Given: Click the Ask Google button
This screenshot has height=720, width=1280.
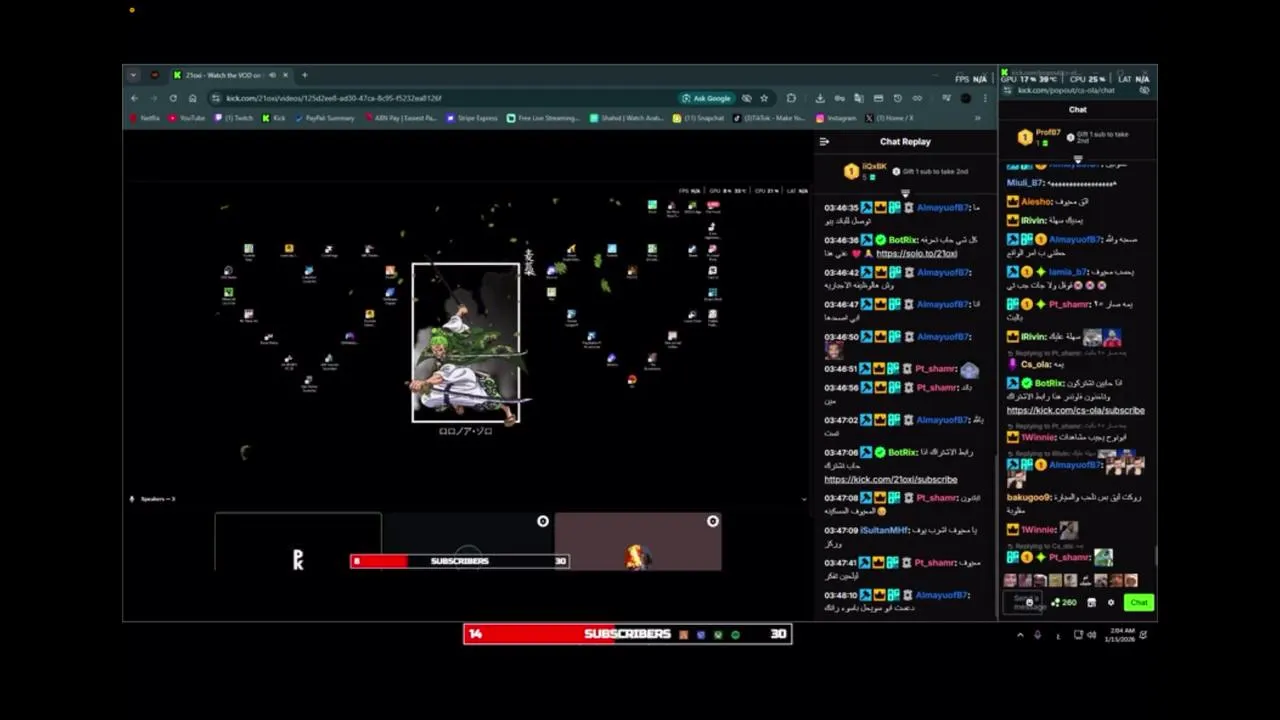Looking at the screenshot, I should point(706,98).
